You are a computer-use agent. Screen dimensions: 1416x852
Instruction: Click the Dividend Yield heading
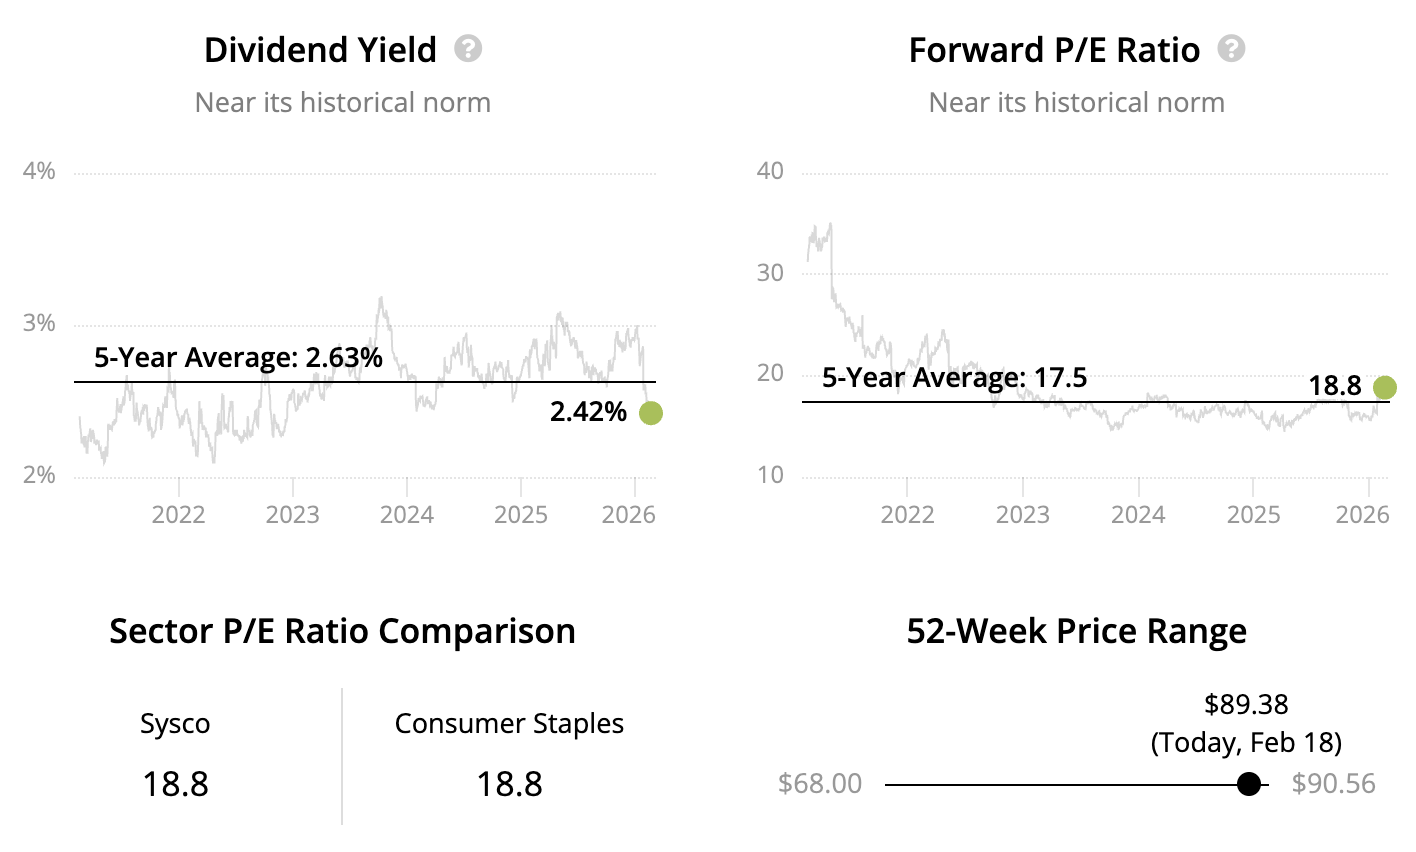[x=320, y=50]
